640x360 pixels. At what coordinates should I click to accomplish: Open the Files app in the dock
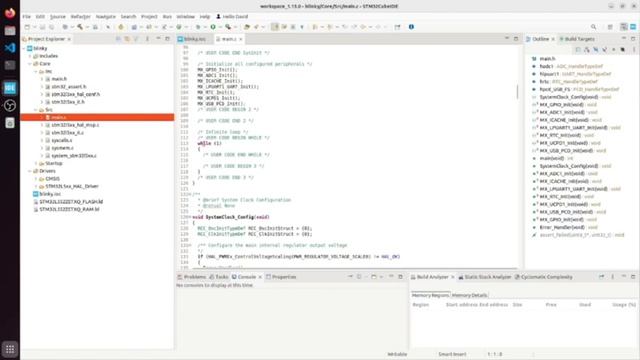click(10, 31)
